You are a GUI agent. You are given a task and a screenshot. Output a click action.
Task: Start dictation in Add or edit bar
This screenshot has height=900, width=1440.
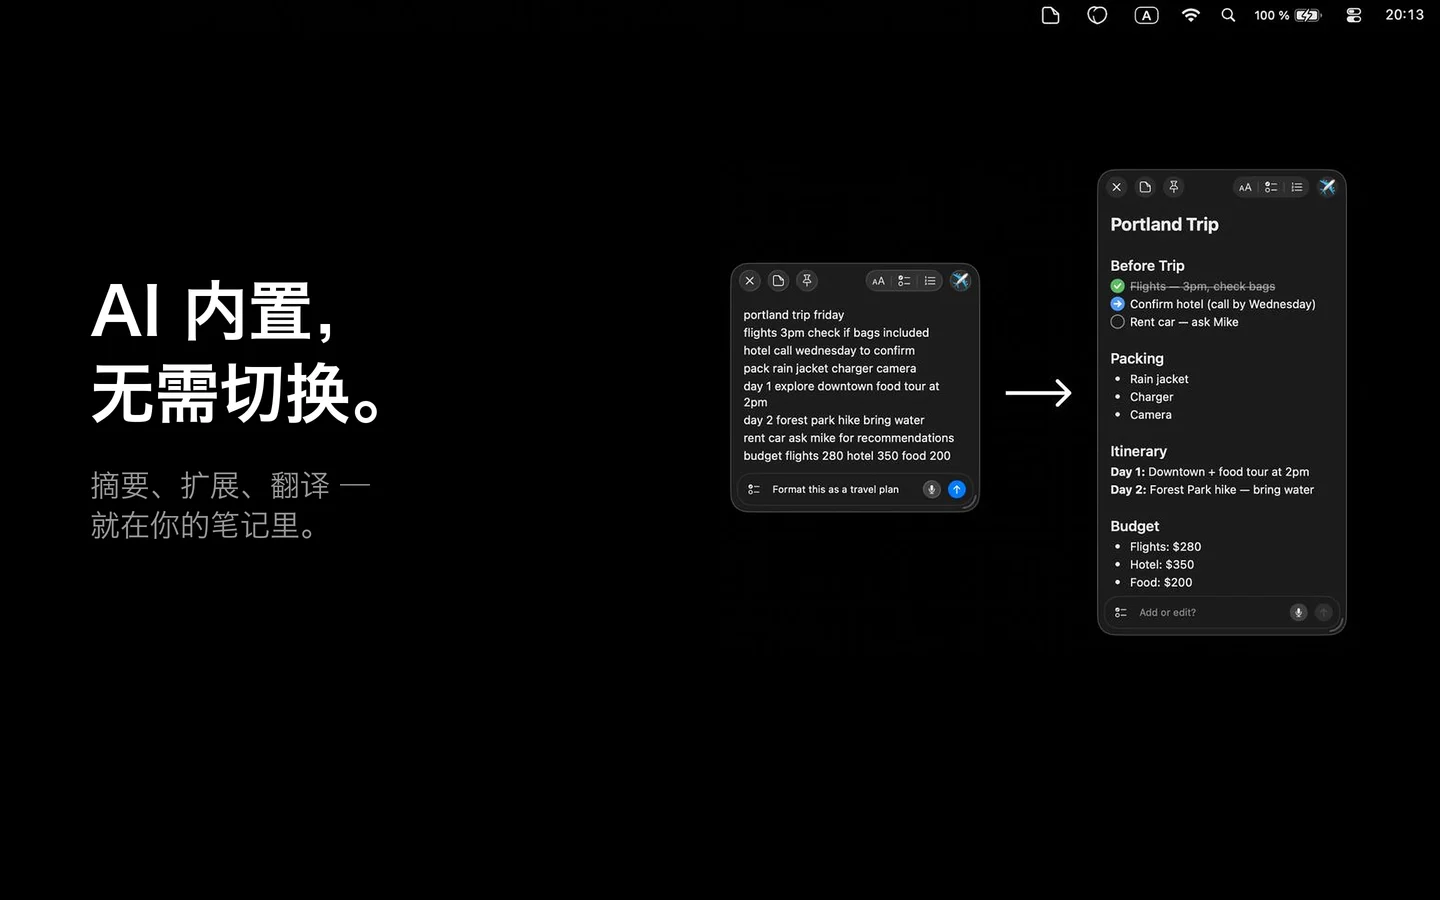coord(1298,612)
